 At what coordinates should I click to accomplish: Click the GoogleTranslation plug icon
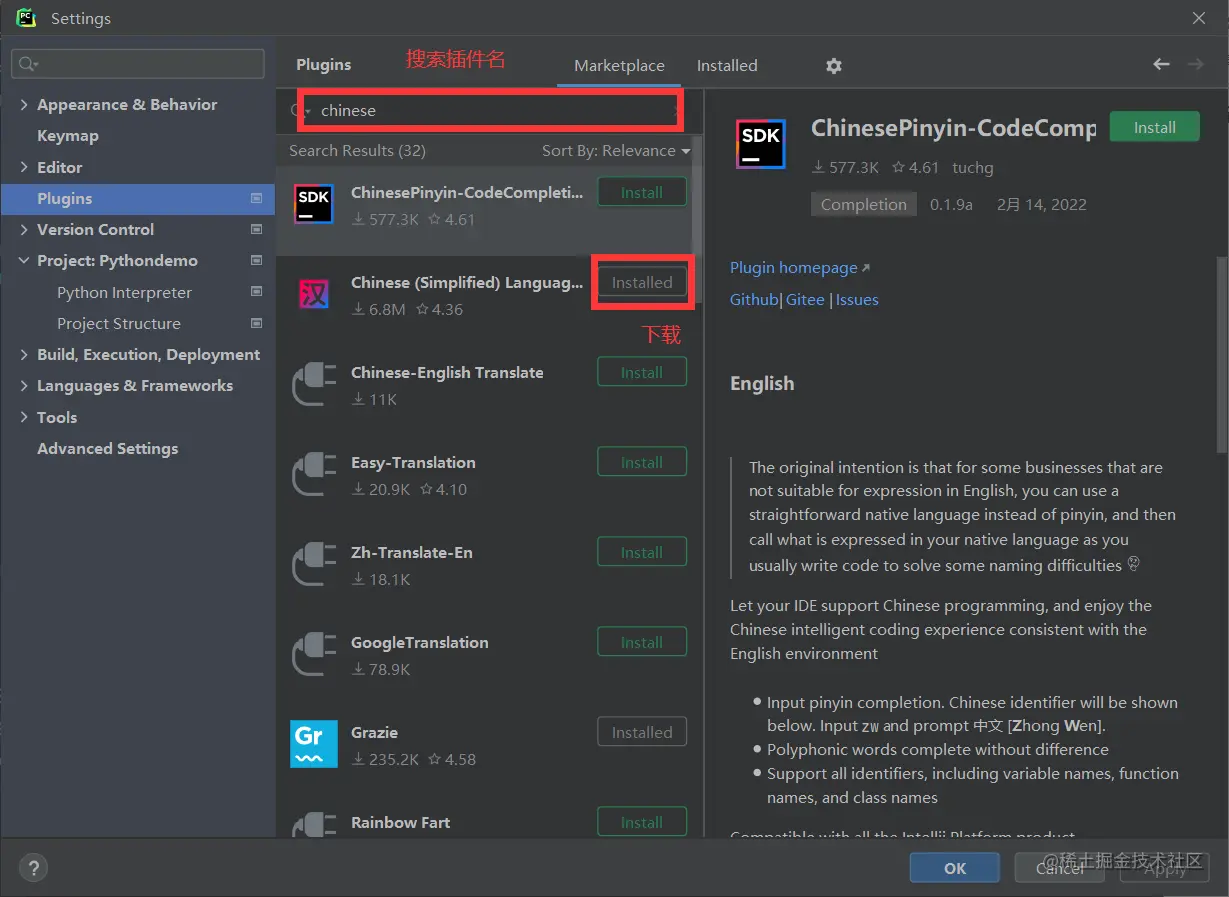pyautogui.click(x=314, y=654)
